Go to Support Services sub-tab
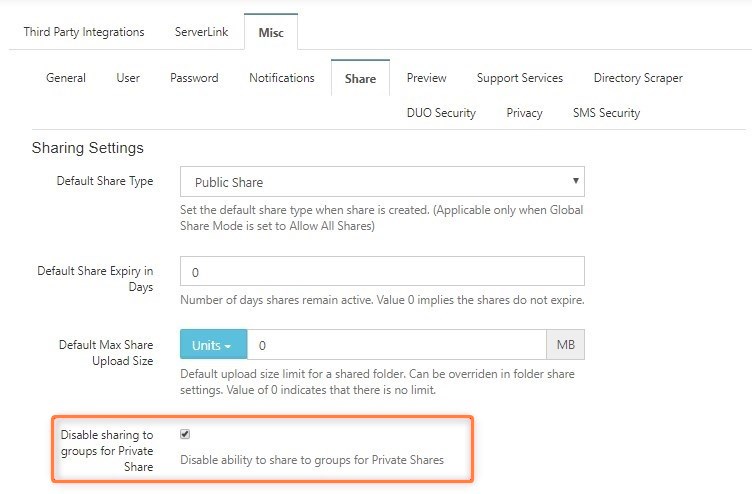The height and width of the screenshot is (494, 752). [x=520, y=78]
